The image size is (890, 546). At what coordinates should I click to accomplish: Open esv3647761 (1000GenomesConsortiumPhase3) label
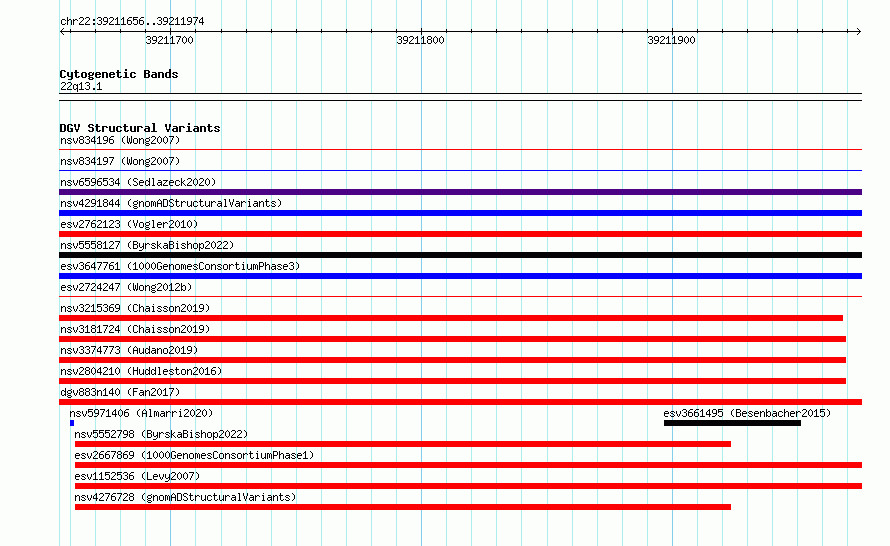point(180,266)
